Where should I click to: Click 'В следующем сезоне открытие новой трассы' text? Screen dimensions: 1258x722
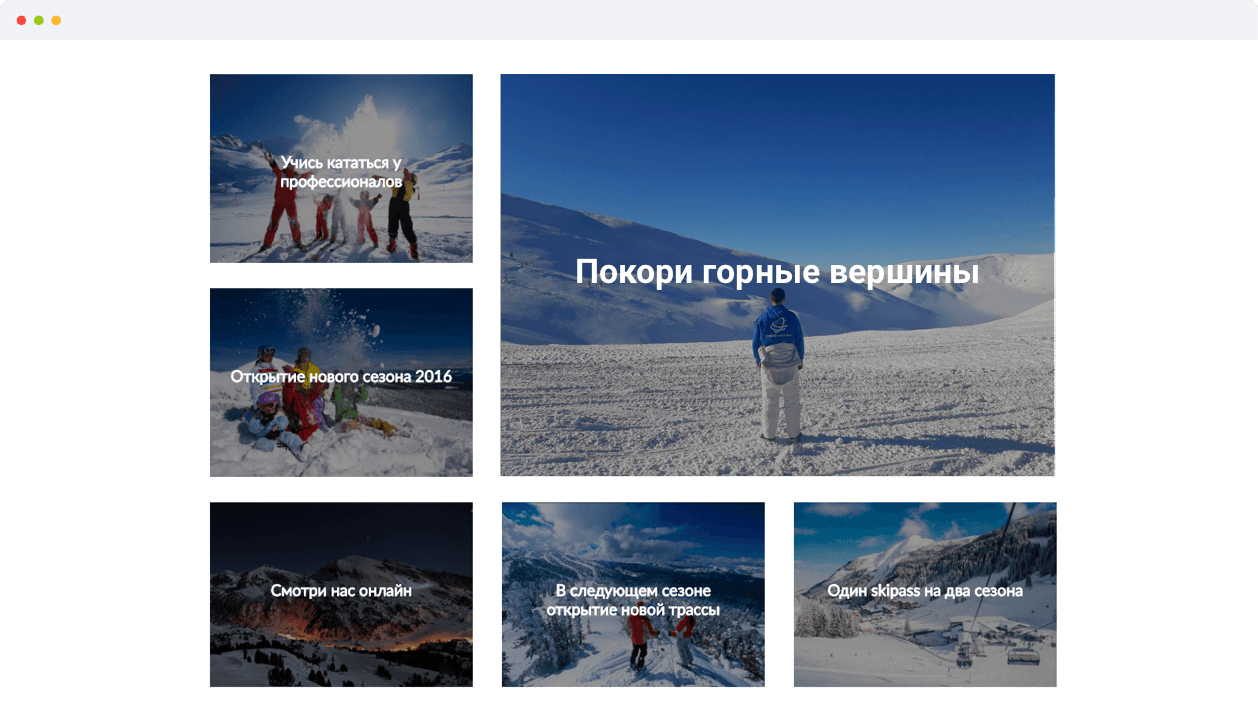click(633, 600)
